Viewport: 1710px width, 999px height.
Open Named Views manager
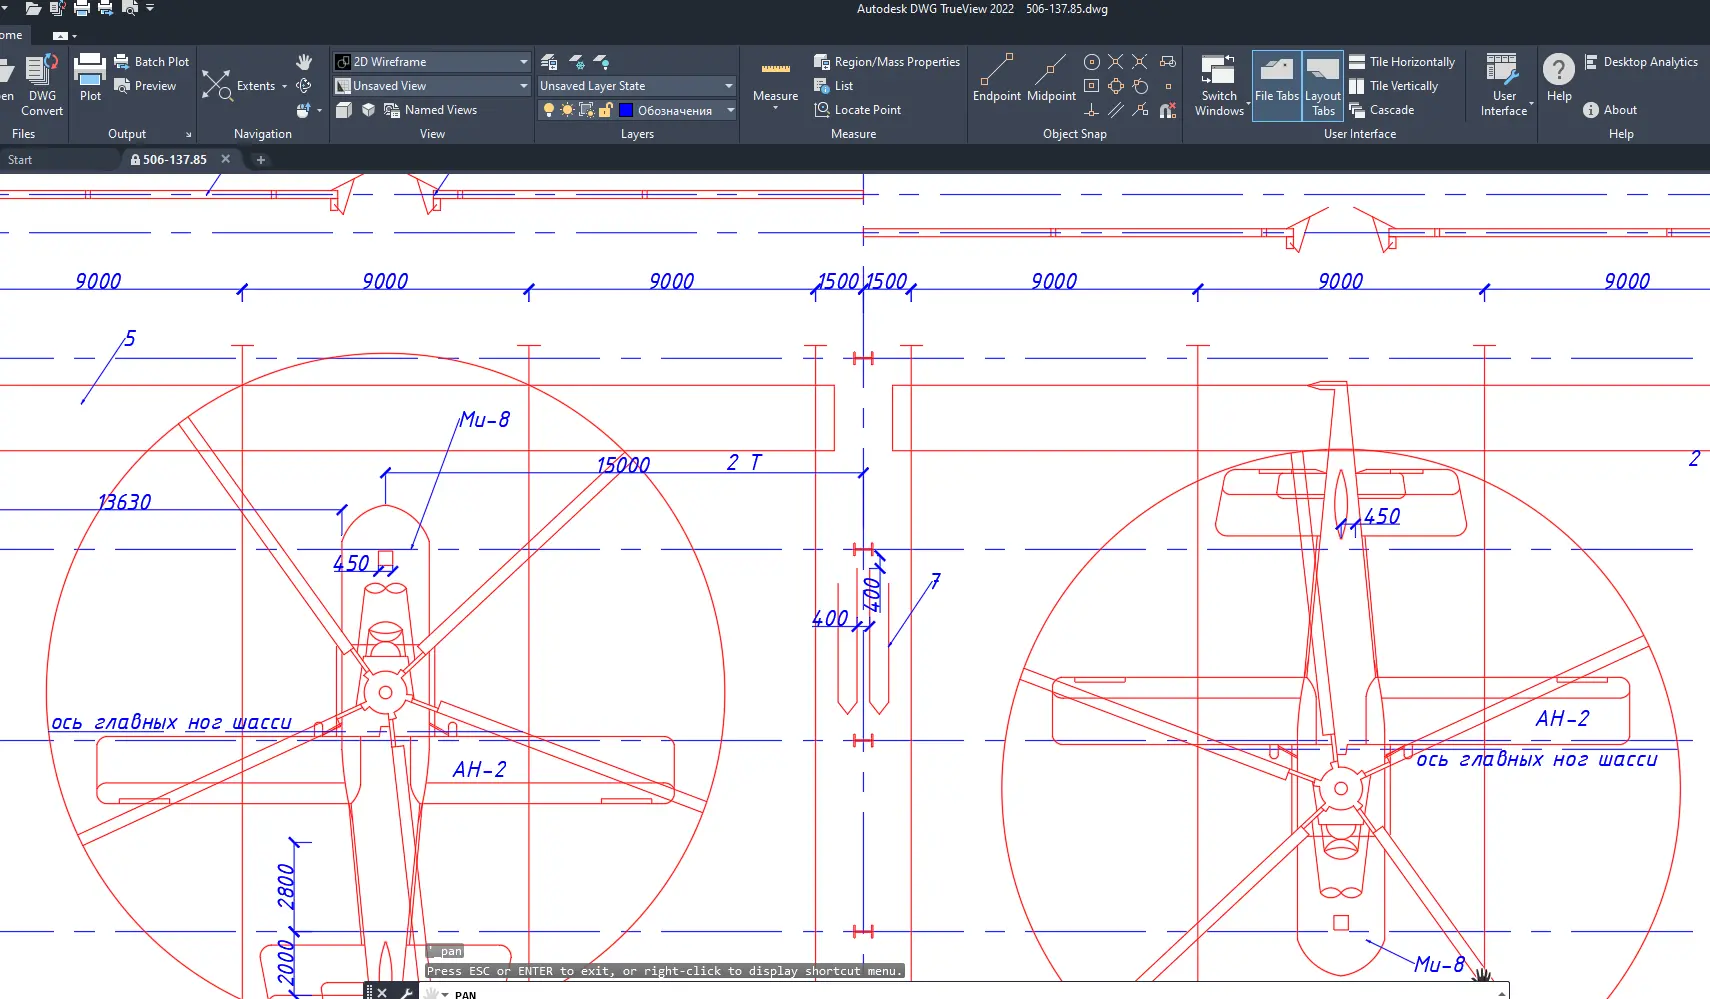pos(431,110)
